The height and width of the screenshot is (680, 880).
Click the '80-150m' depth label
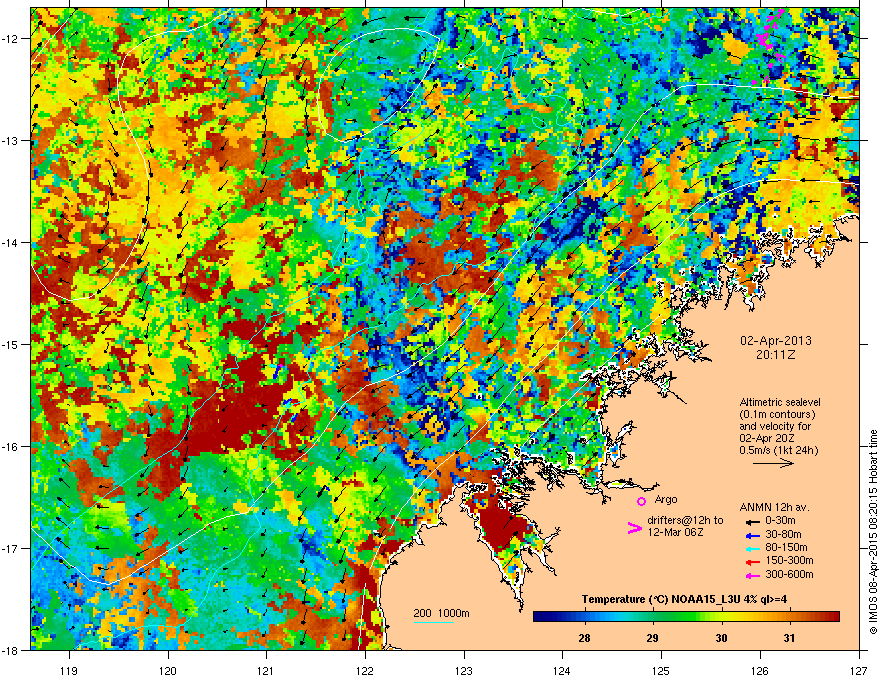(786, 548)
